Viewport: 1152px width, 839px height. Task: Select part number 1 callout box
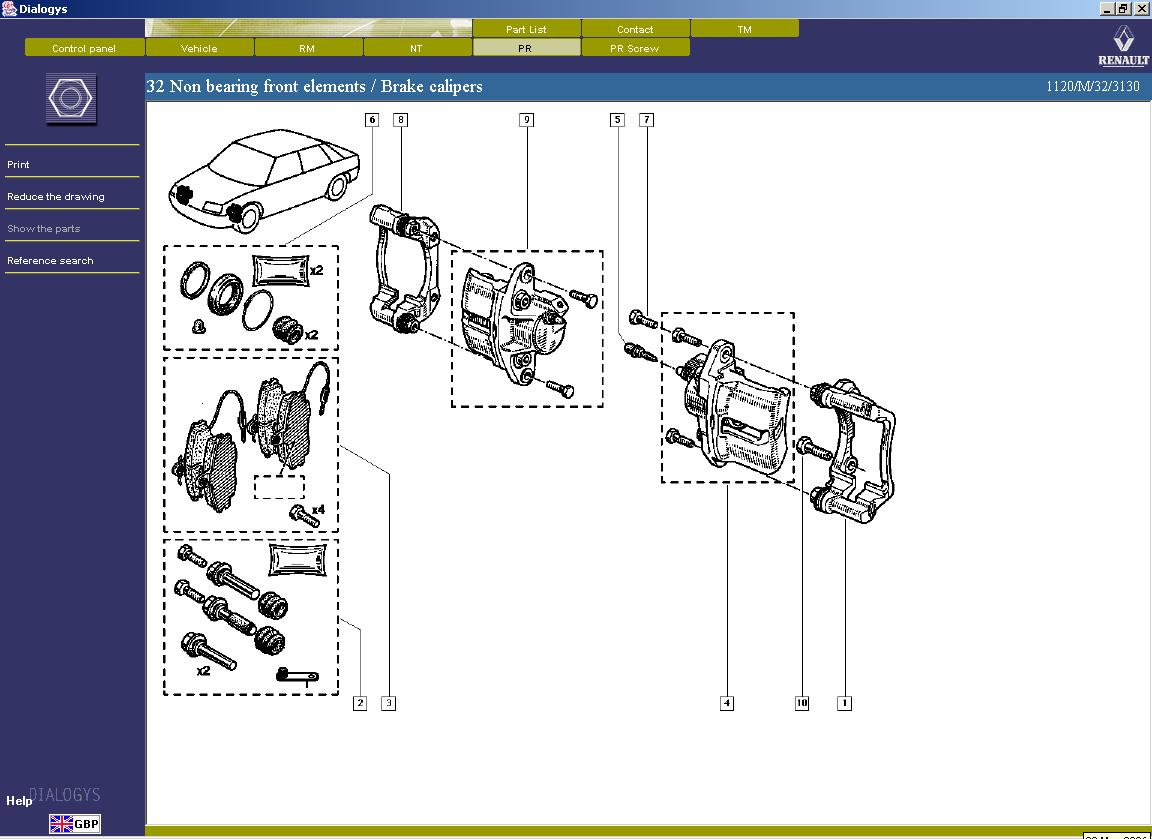(x=845, y=703)
